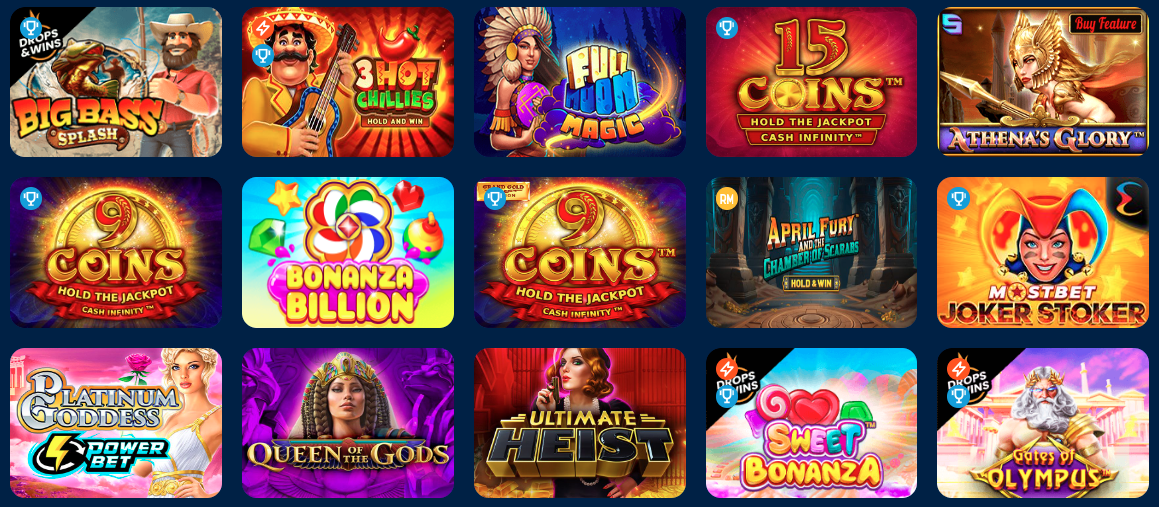Open the Bonanza Billion game
Viewport: 1159px width, 507px height.
347,252
